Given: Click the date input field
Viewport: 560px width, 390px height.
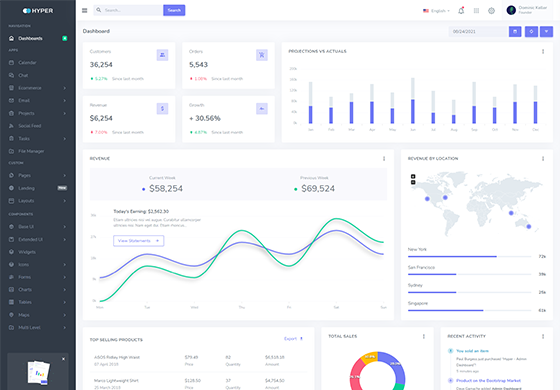Looking at the screenshot, I should [479, 31].
